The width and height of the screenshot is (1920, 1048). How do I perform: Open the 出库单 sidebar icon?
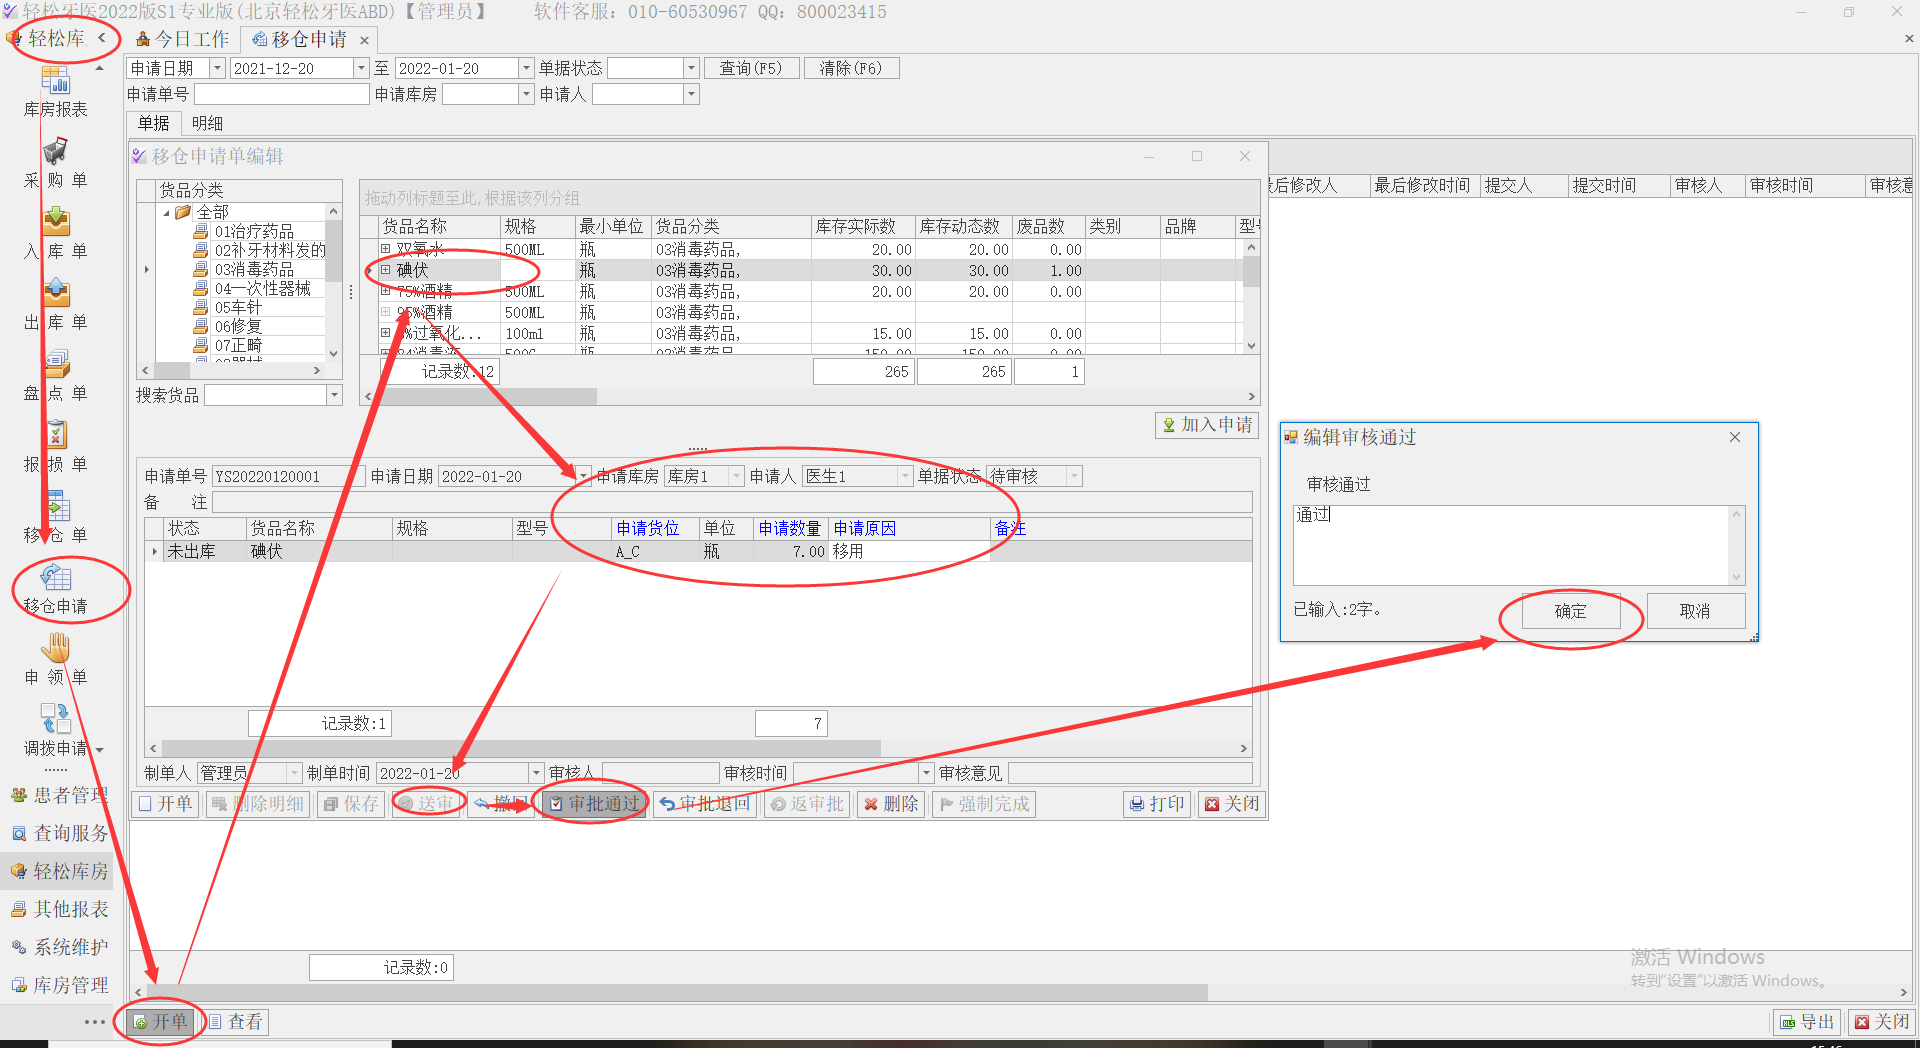click(x=56, y=293)
